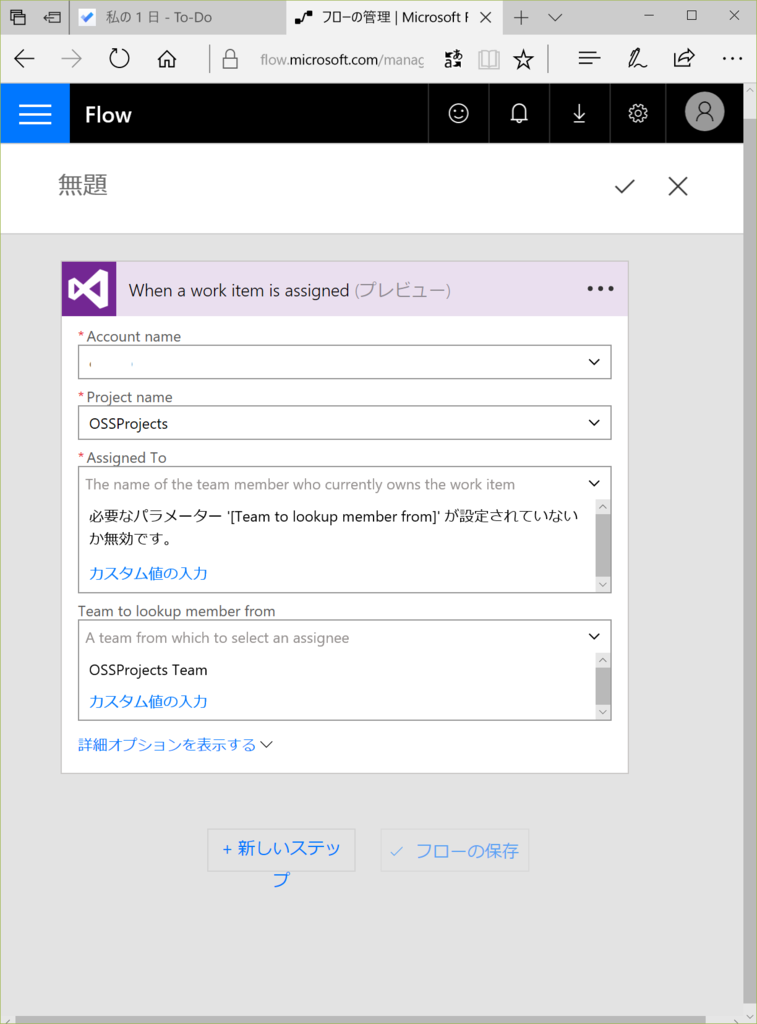Cancel with the X icon beside title
This screenshot has width=757, height=1024.
(678, 186)
